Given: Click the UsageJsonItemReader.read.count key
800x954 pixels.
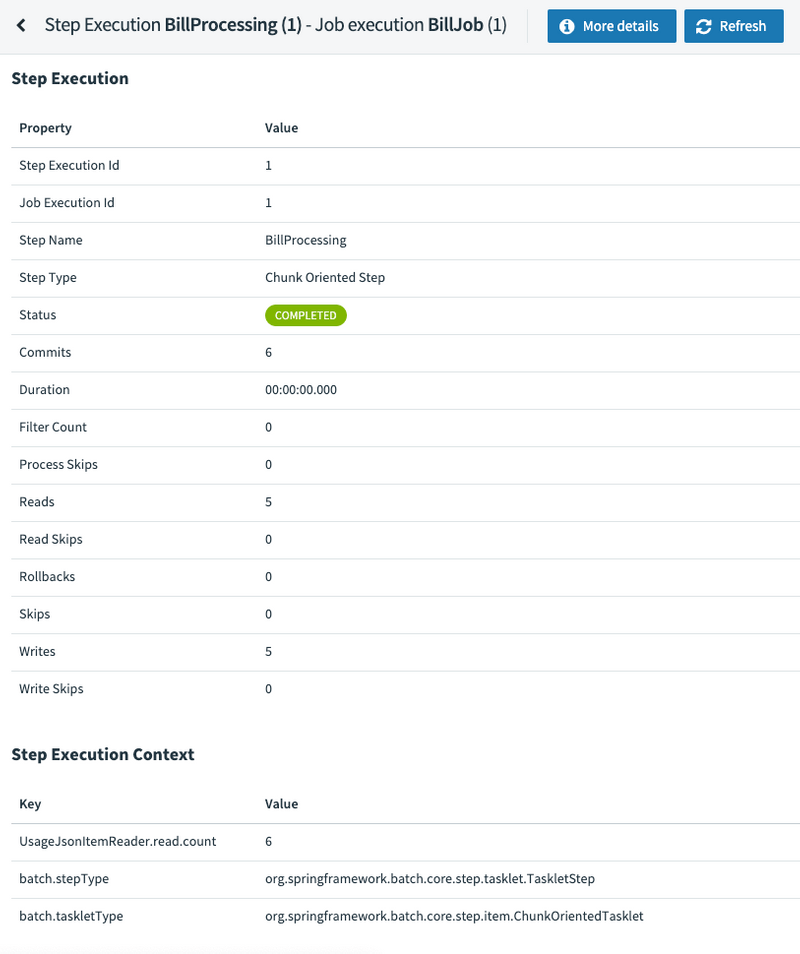Looking at the screenshot, I should [117, 841].
